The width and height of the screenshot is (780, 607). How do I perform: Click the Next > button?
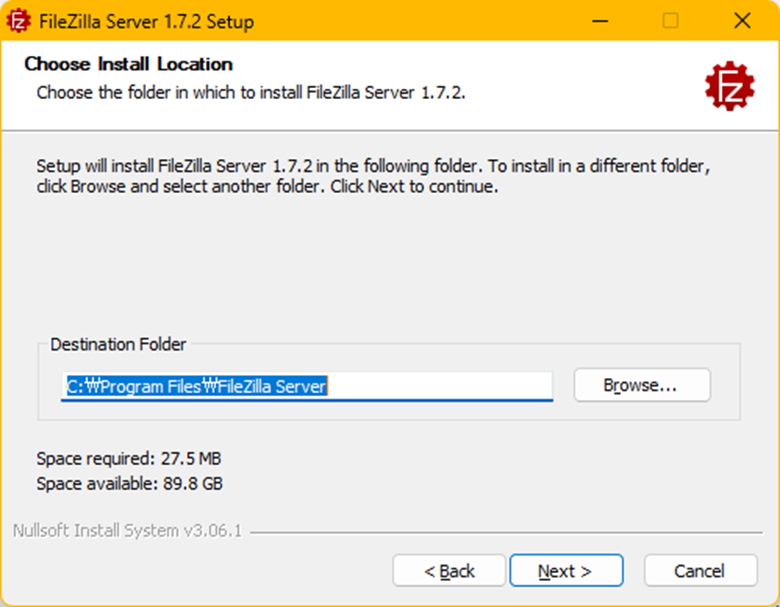coord(566,571)
